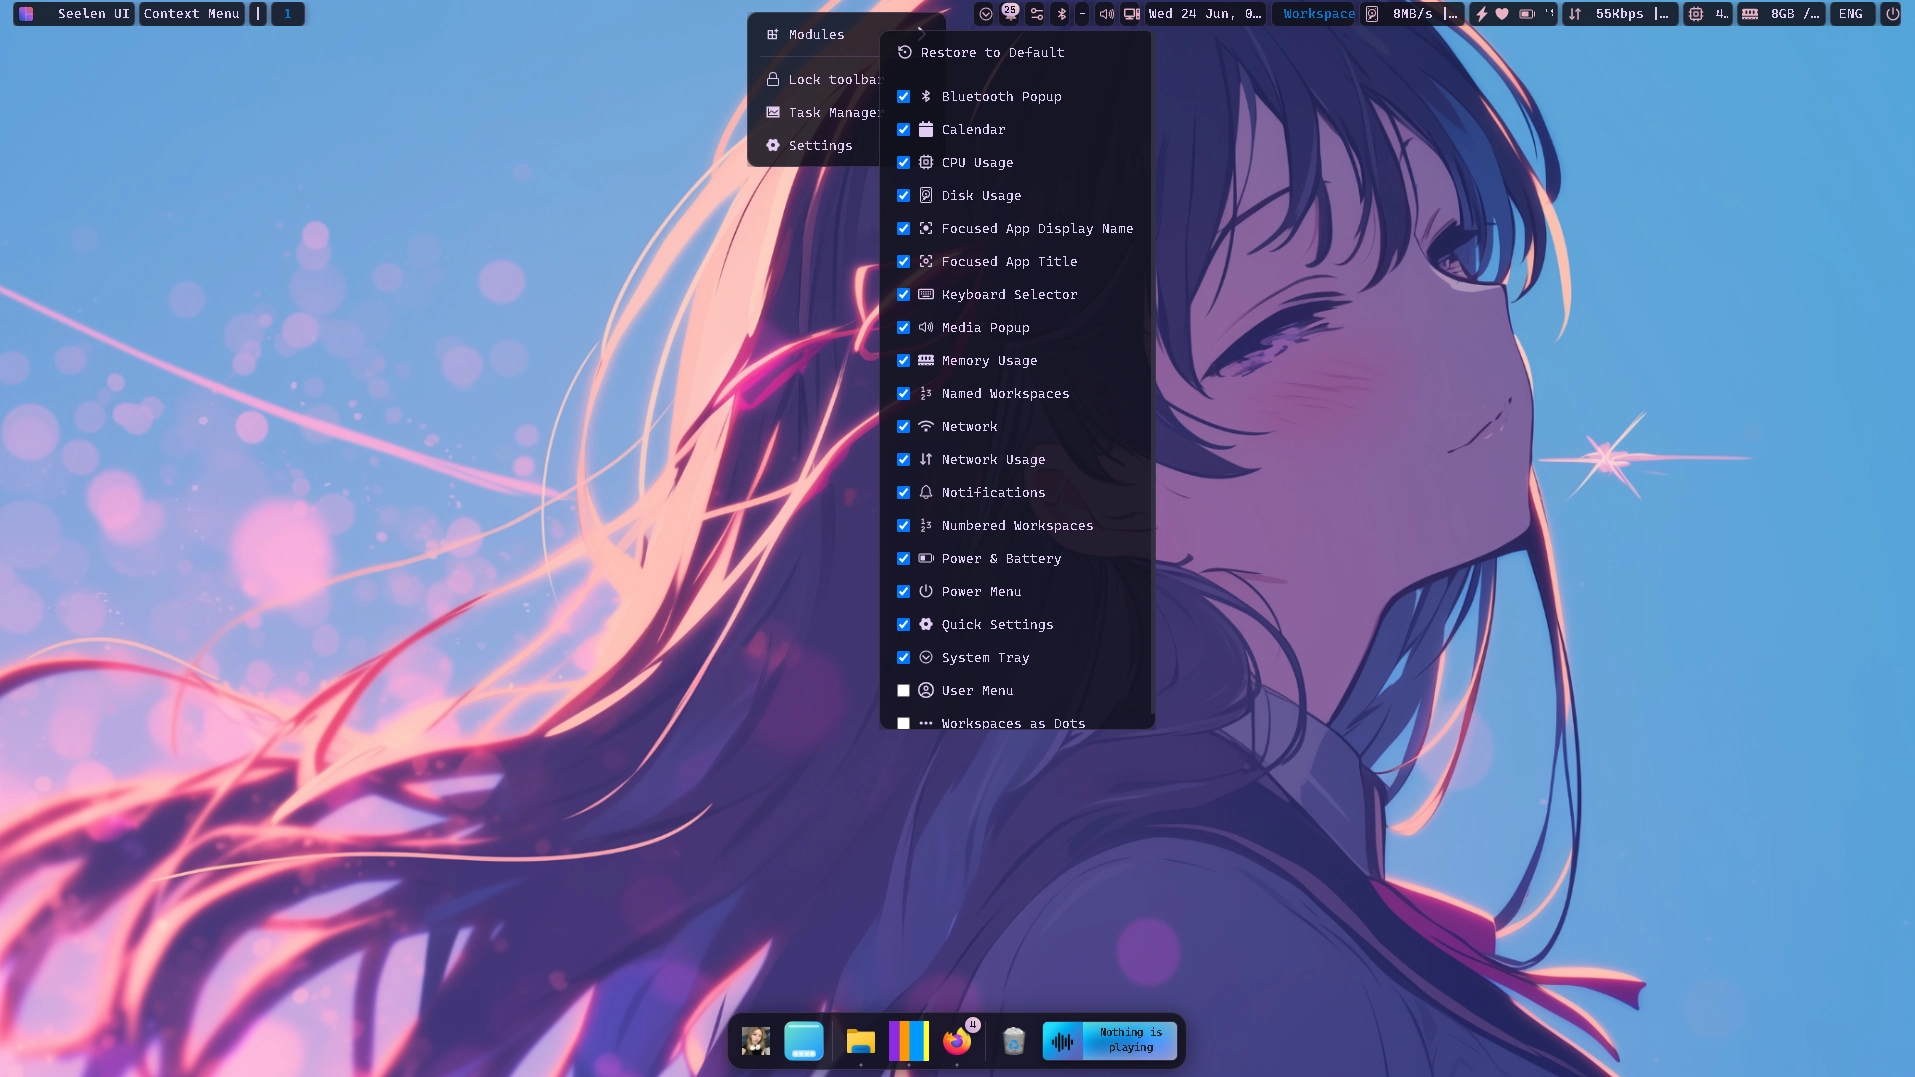Click the Workspace name in toolbar
This screenshot has width=1915, height=1077.
click(1318, 14)
